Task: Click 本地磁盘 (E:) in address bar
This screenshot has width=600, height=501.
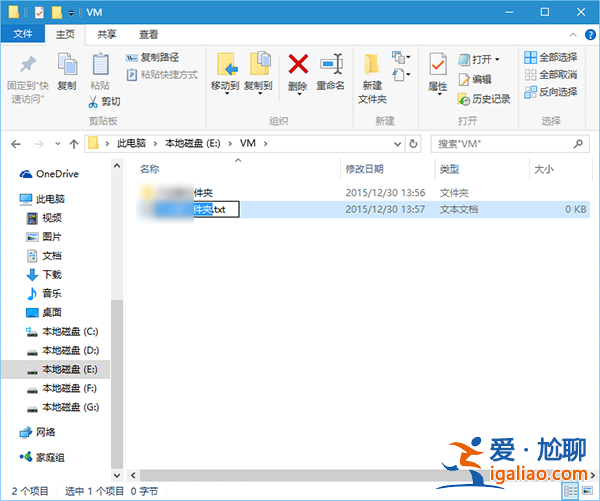Action: pos(192,144)
